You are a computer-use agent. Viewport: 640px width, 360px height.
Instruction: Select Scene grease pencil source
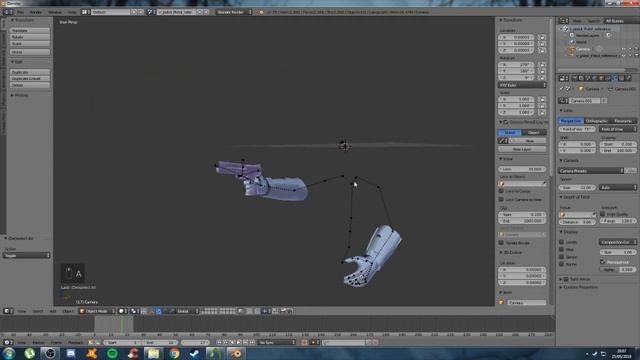(510, 132)
